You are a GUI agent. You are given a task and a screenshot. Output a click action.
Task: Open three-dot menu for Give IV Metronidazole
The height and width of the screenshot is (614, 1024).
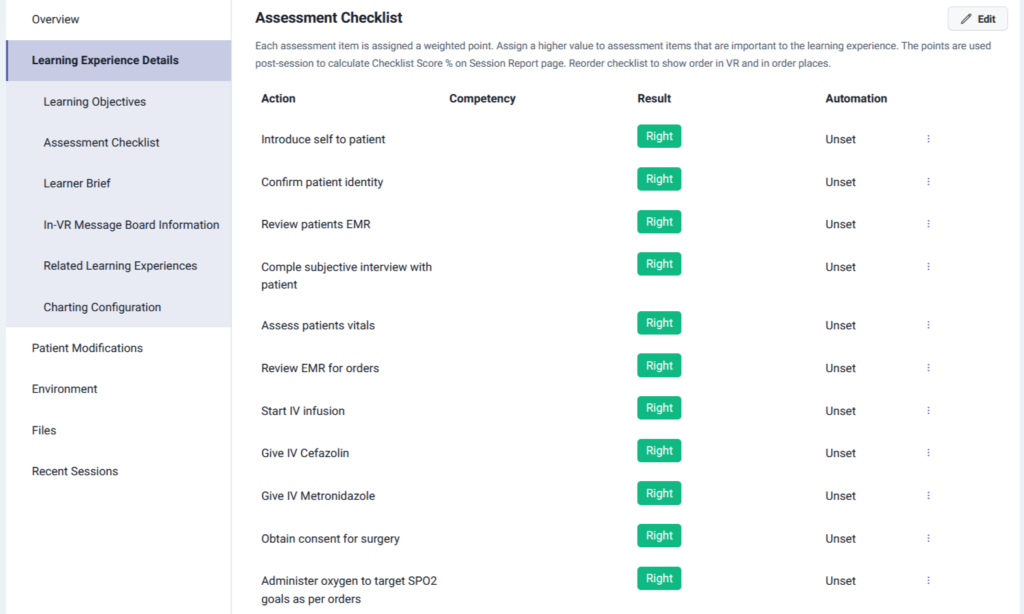(x=928, y=496)
